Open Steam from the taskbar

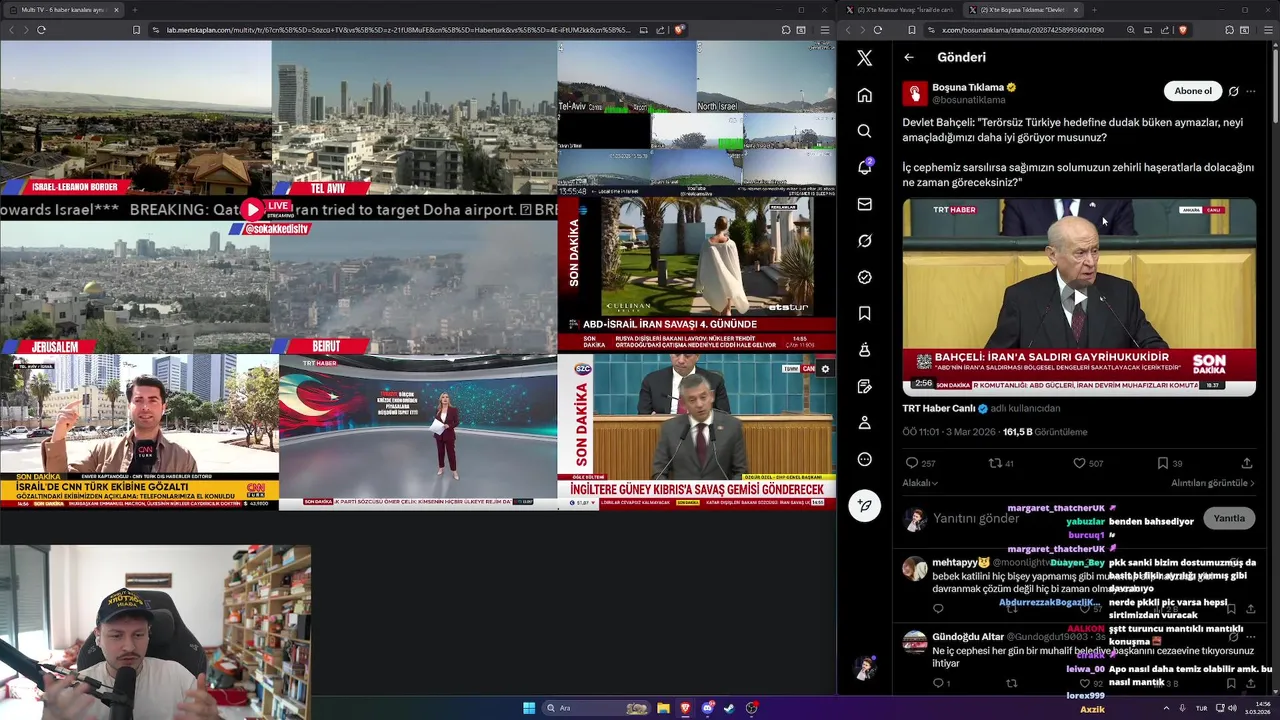click(729, 708)
